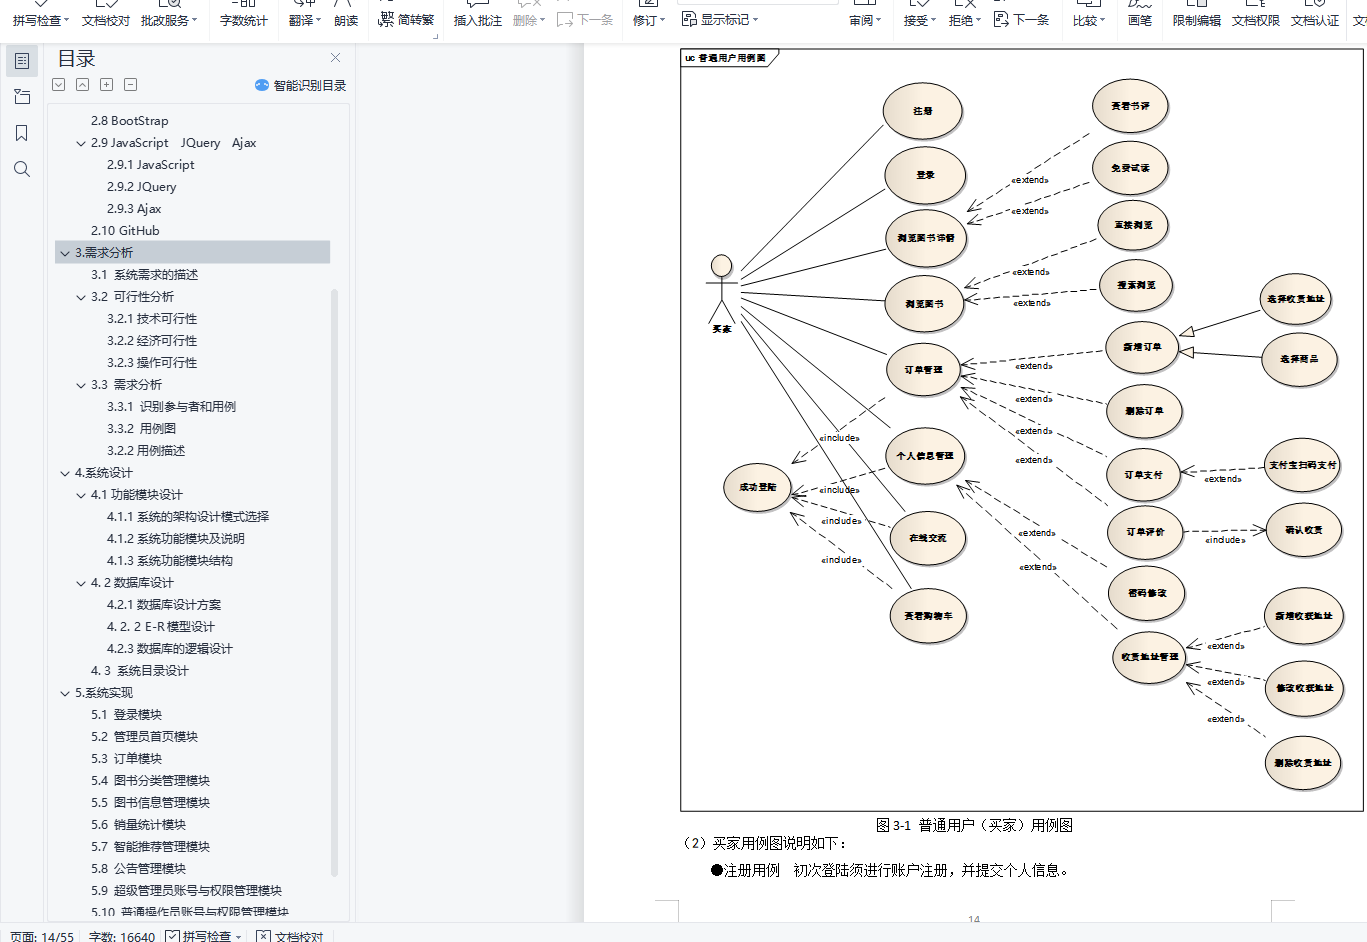Select 4.1.2 系统功能模块及说明 in the outline
The height and width of the screenshot is (942, 1367).
176,539
